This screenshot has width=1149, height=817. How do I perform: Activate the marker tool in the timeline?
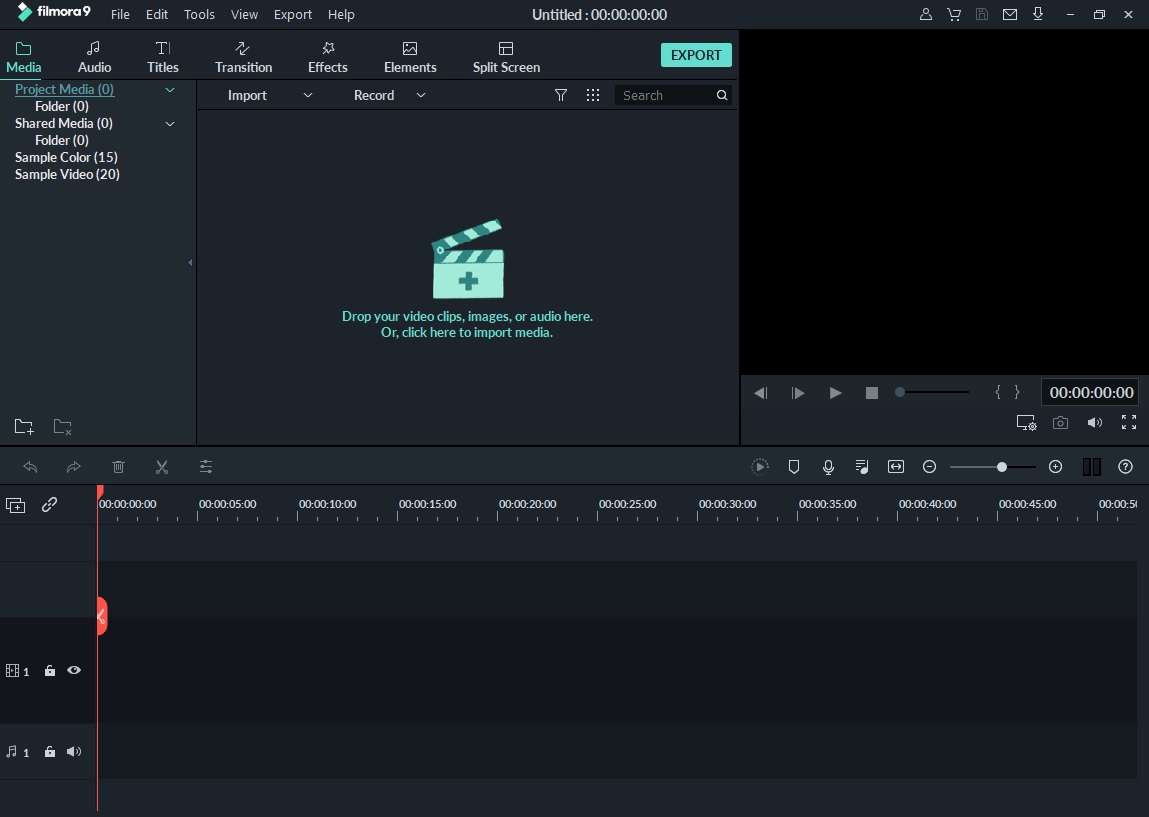pos(793,466)
